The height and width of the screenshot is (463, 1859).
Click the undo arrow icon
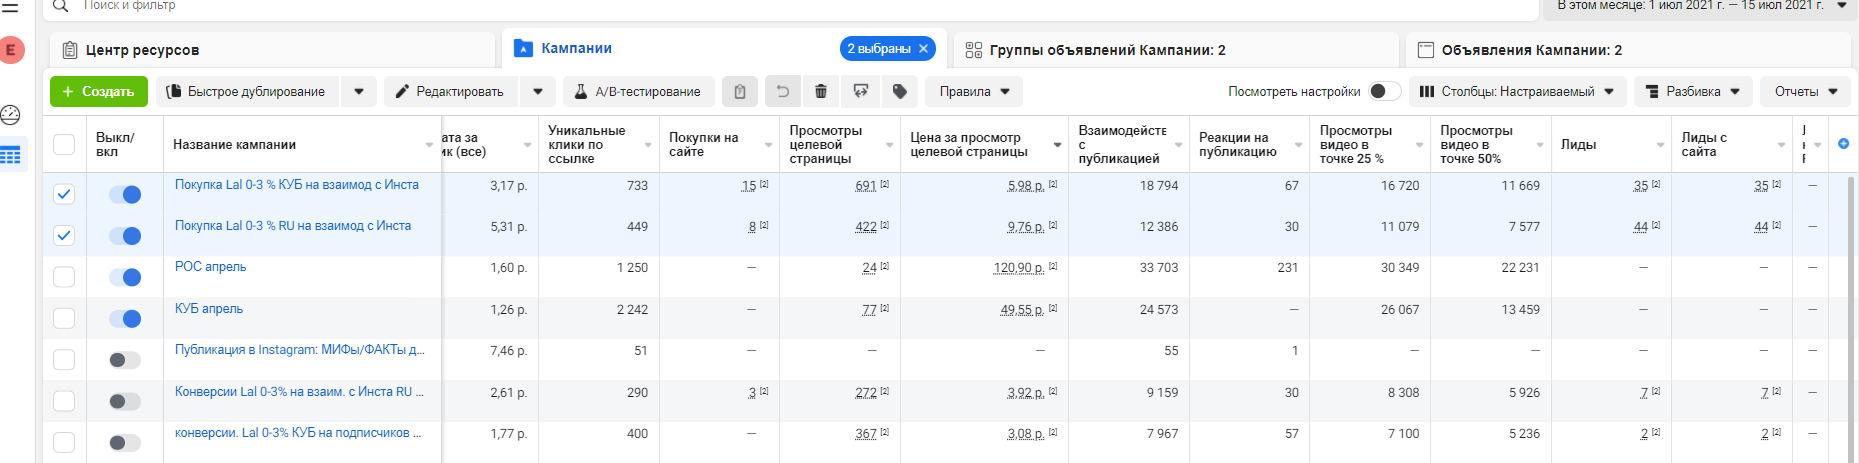[x=783, y=92]
